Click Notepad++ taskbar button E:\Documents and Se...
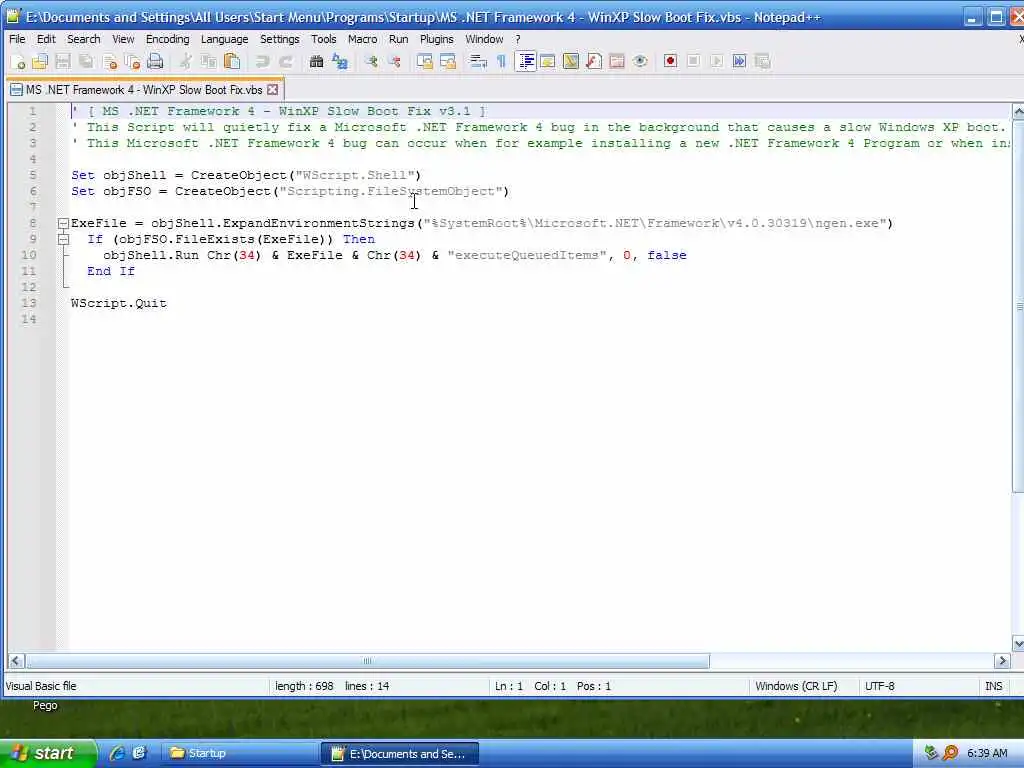 (x=400, y=753)
